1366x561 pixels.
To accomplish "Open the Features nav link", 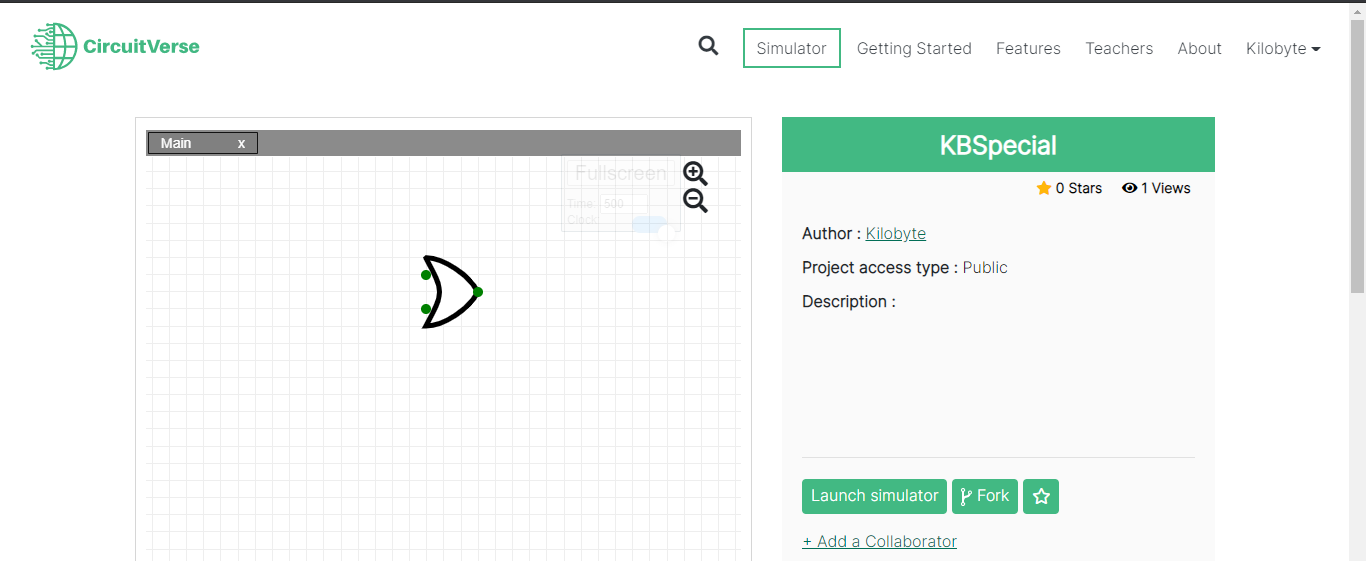I will click(x=1028, y=48).
